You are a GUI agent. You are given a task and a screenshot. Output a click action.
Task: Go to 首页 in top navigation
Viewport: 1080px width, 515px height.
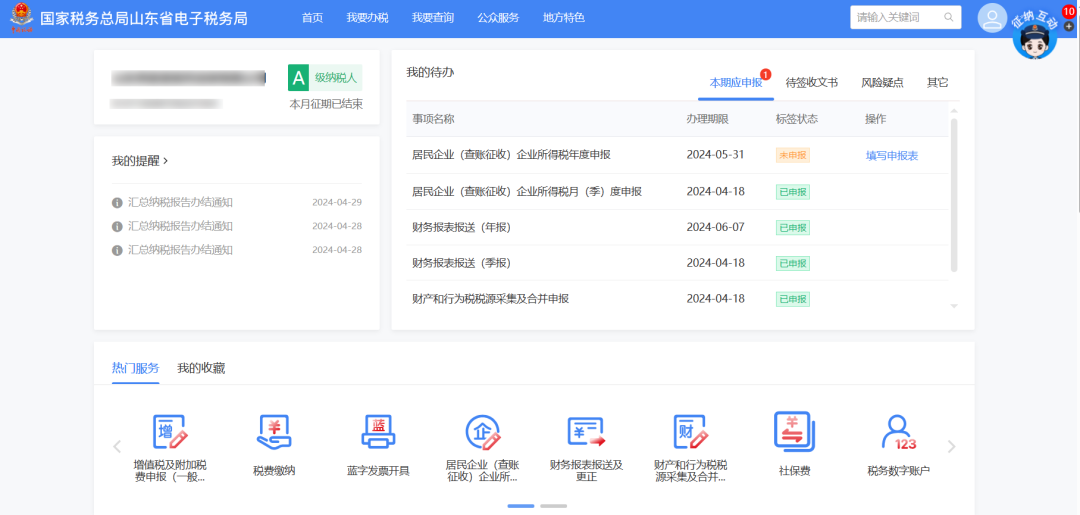point(312,18)
